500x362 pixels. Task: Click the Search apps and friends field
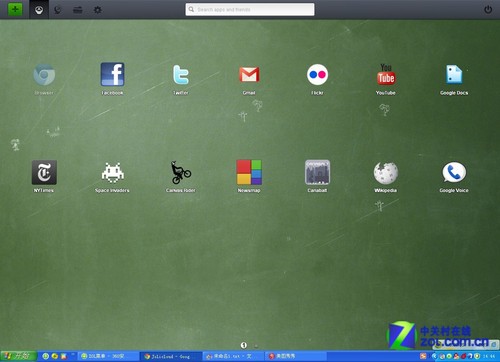click(x=250, y=9)
